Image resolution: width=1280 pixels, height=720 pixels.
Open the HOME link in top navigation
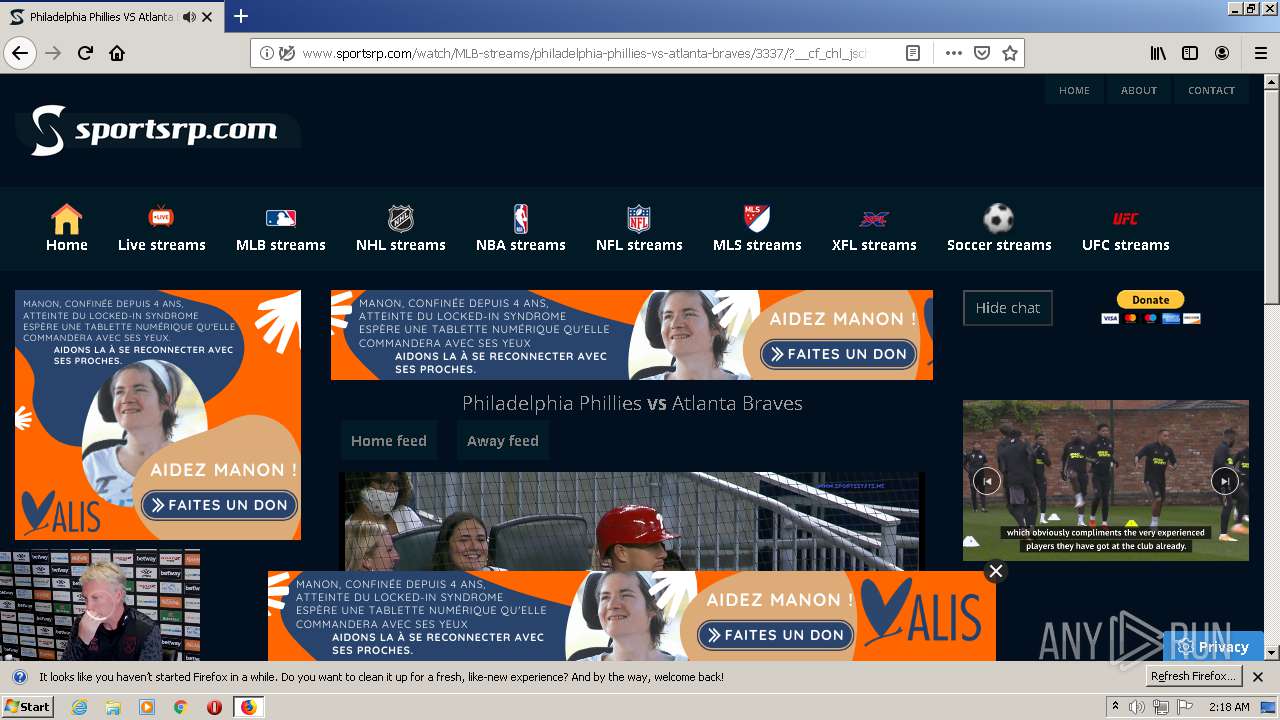click(1074, 90)
